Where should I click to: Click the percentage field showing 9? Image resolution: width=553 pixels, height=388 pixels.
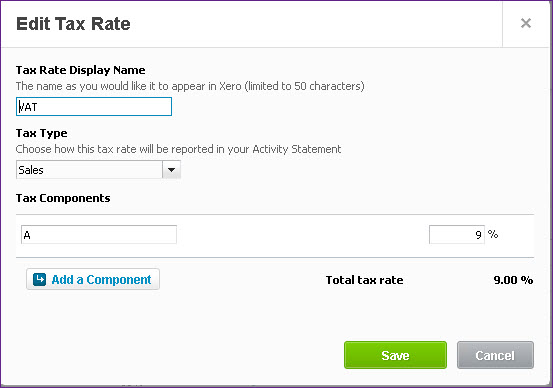pyautogui.click(x=457, y=235)
